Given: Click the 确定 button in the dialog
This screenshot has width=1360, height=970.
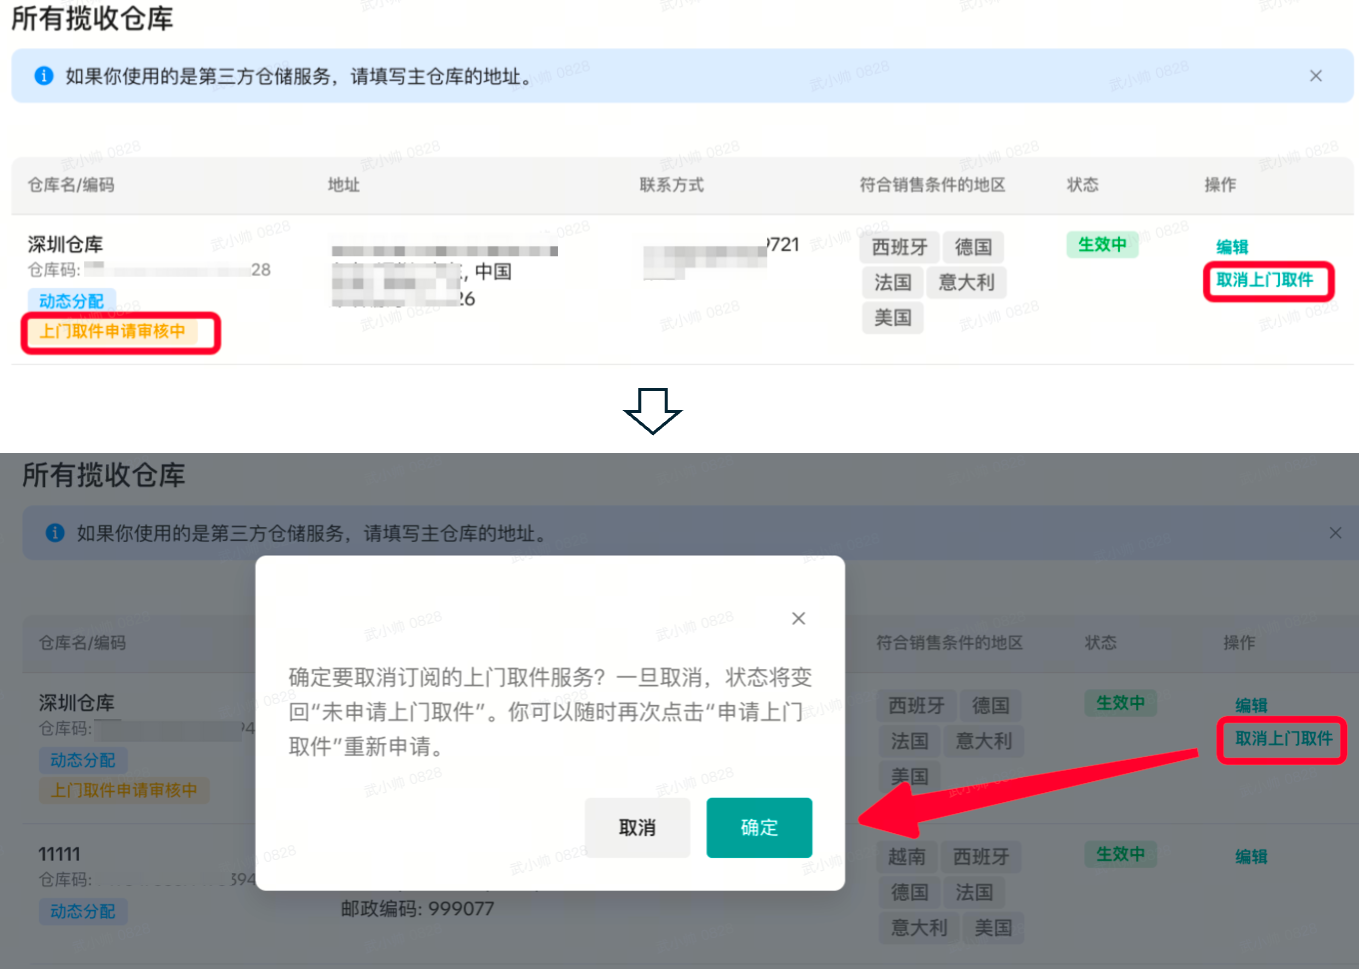Looking at the screenshot, I should pyautogui.click(x=759, y=827).
